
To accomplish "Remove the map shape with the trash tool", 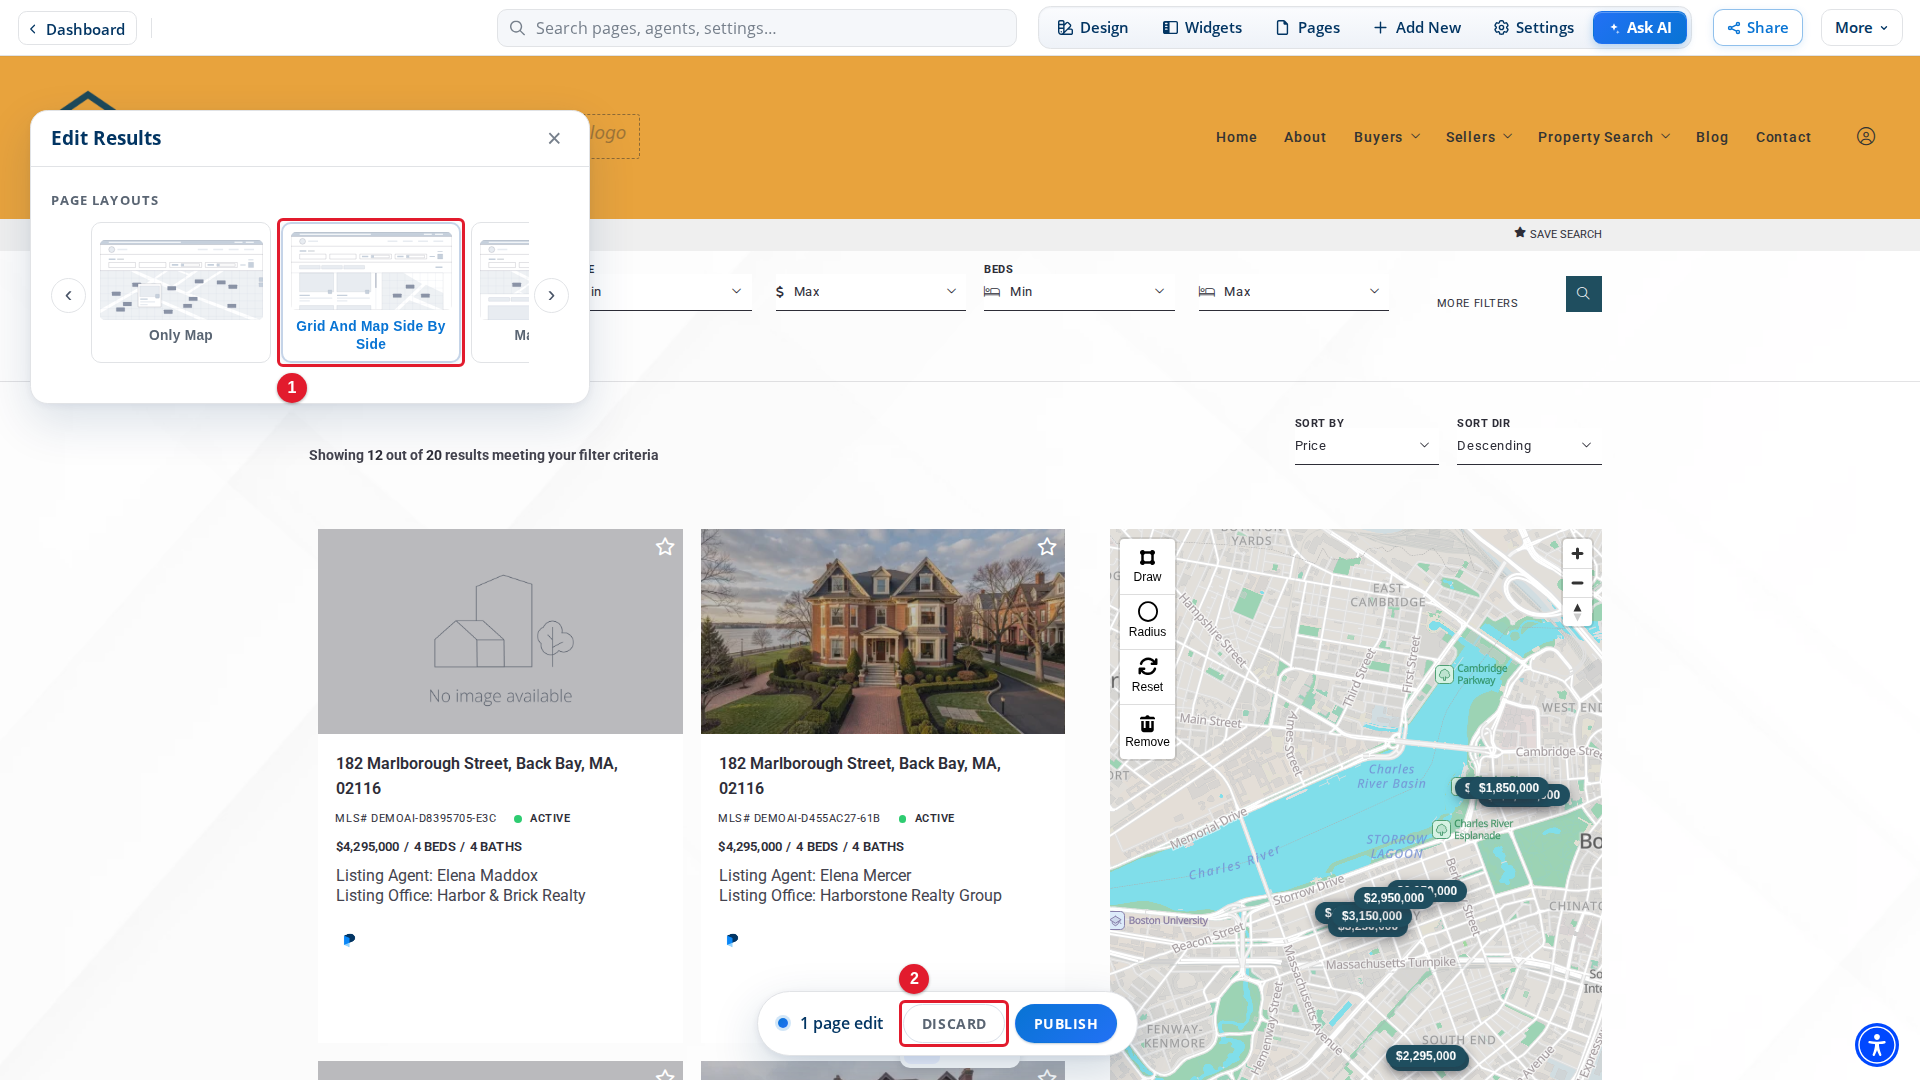I will pyautogui.click(x=1147, y=731).
